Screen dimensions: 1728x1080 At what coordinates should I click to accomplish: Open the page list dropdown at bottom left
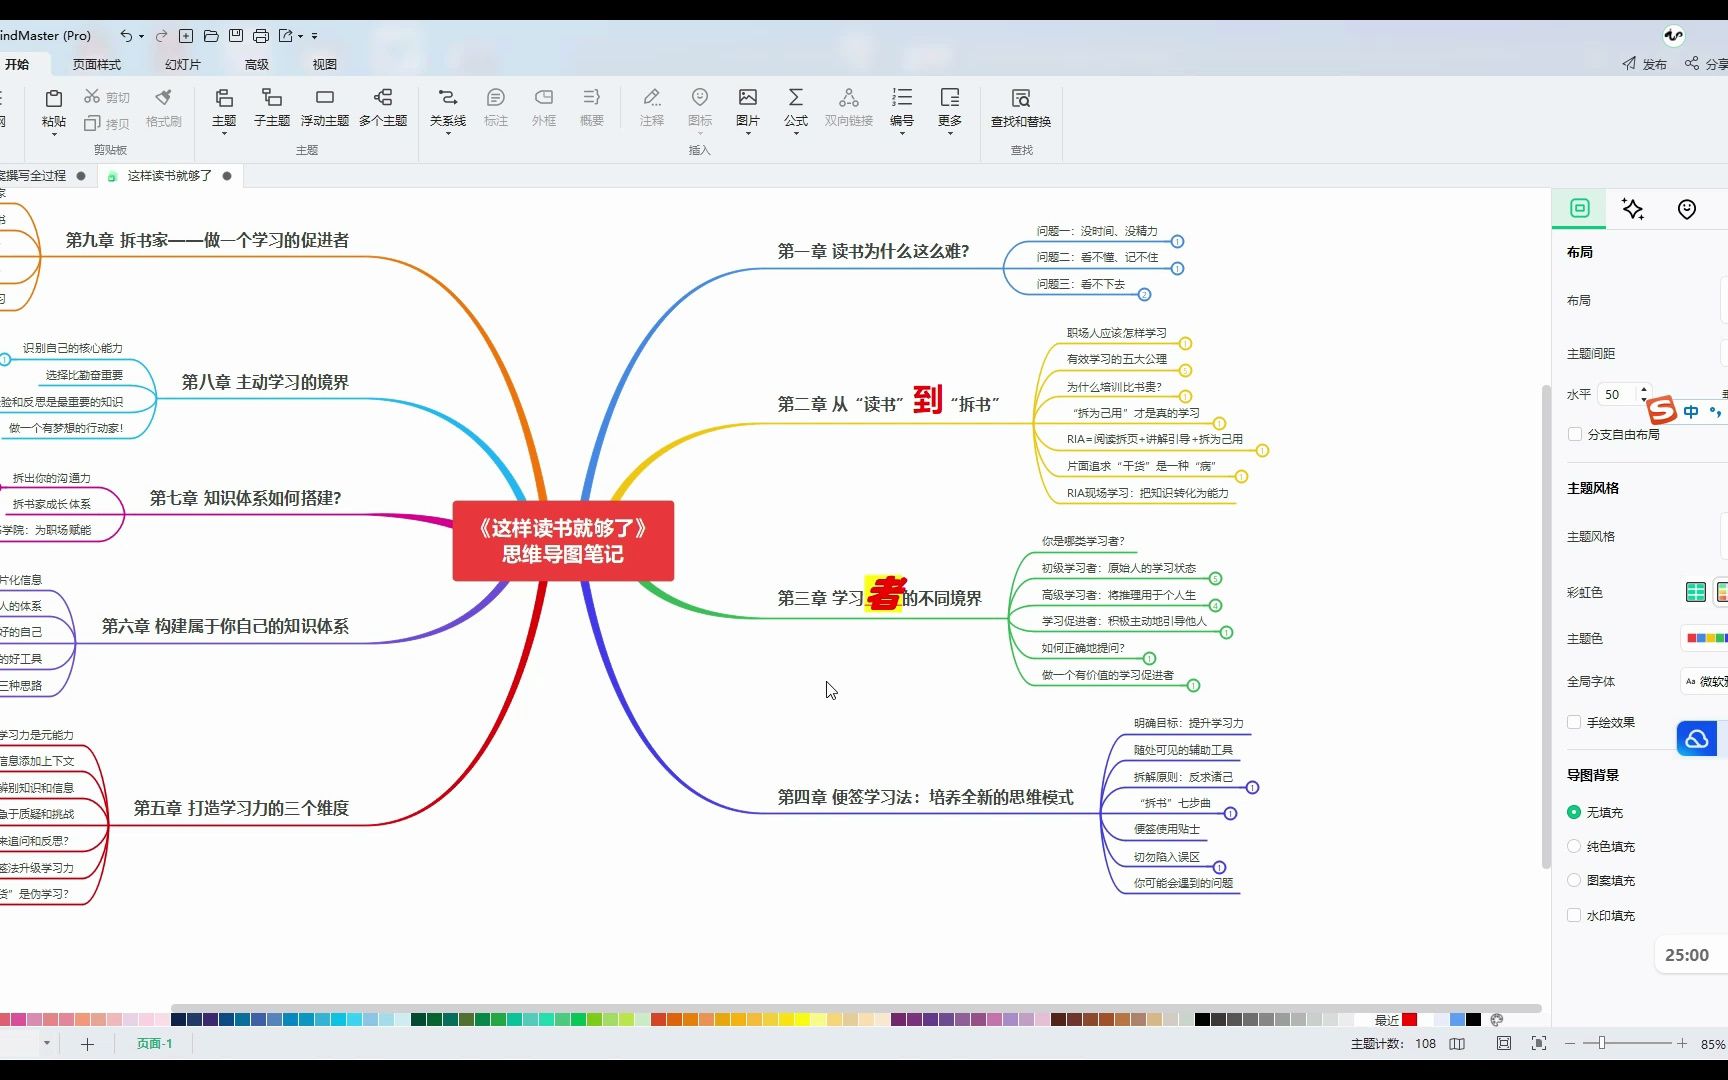coord(47,1043)
